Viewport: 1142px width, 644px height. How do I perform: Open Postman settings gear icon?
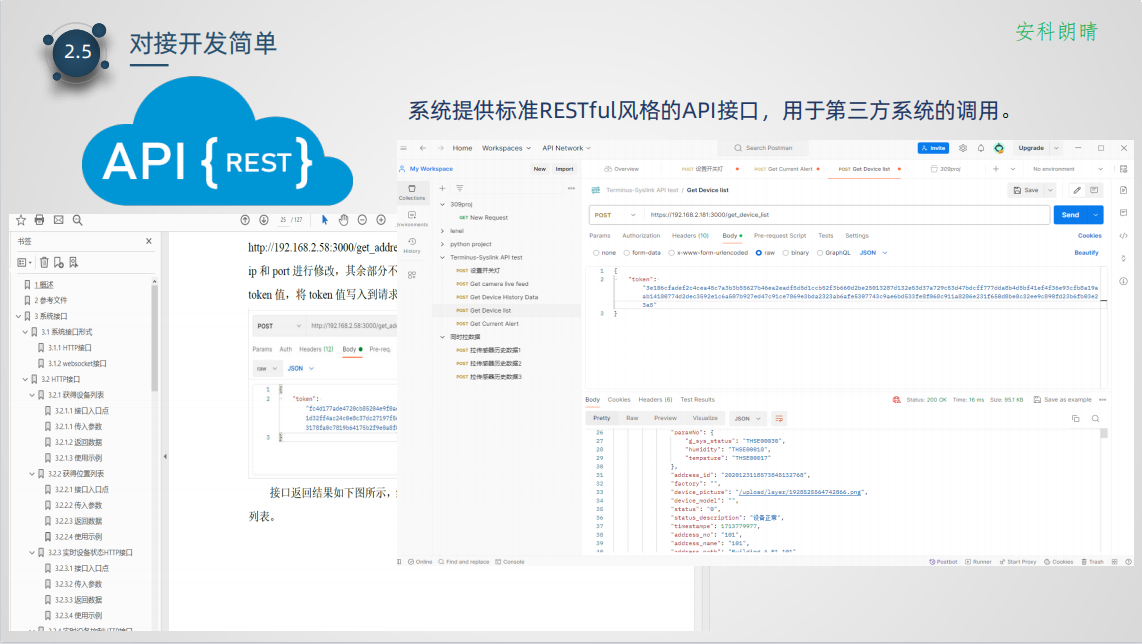point(963,148)
